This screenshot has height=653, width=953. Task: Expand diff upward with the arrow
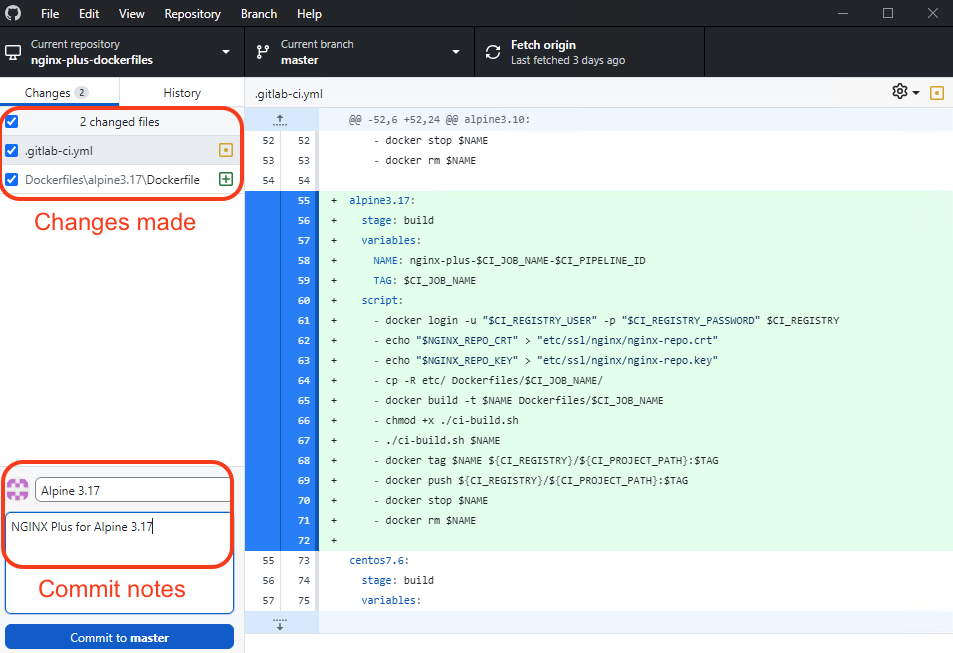click(x=280, y=119)
